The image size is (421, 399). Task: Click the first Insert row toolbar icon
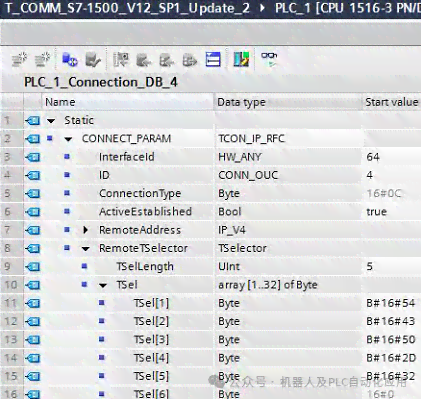(19, 59)
